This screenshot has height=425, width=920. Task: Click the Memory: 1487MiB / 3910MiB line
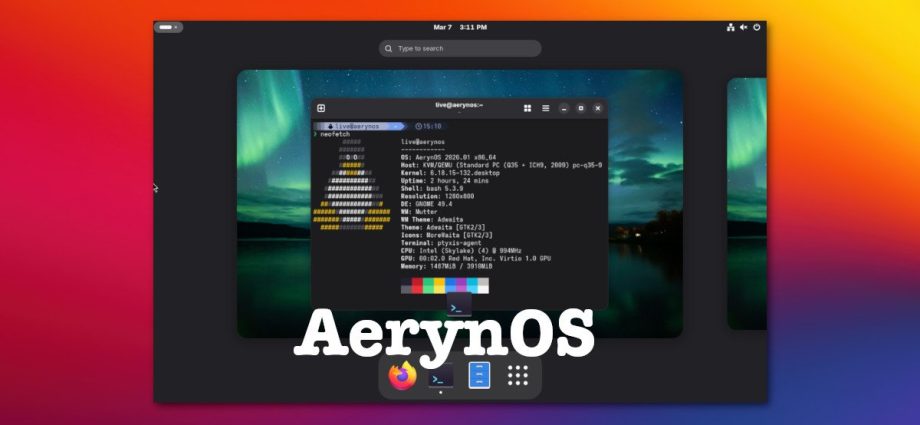coord(447,266)
